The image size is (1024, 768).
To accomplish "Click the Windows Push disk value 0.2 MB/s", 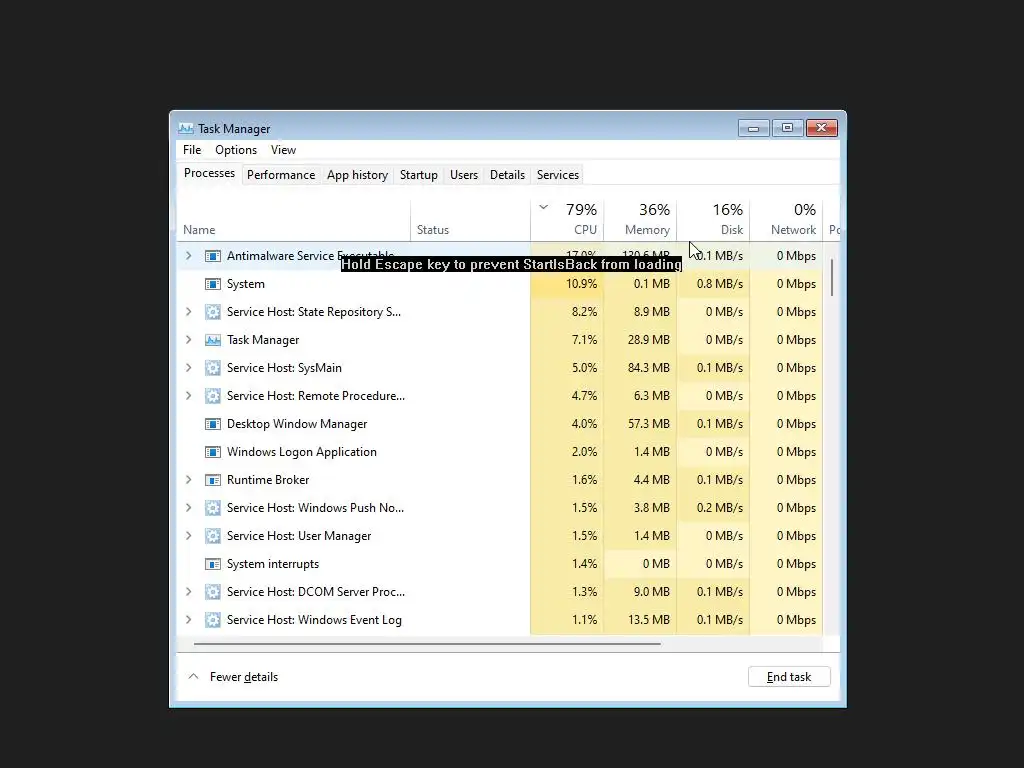I will tap(720, 508).
